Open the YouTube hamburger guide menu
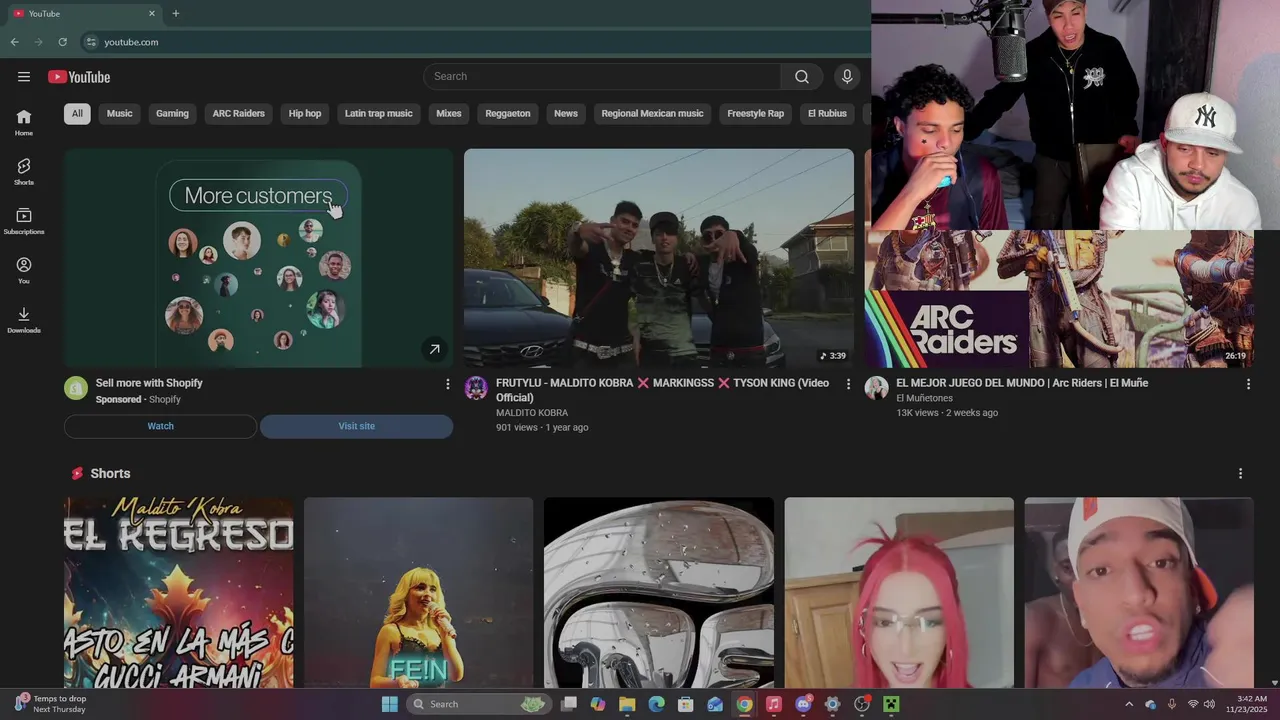Screen dimensions: 1280x720 (24, 77)
